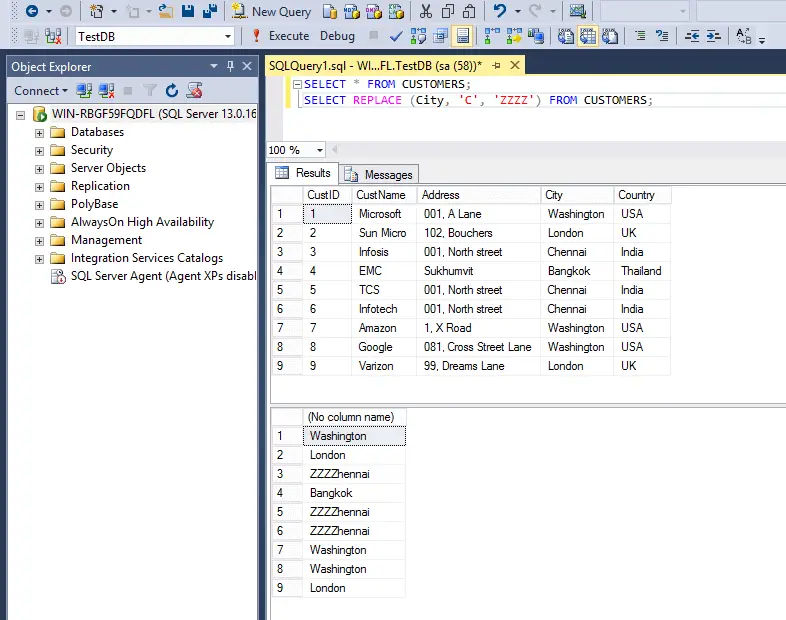This screenshot has width=786, height=620.
Task: Open toolbar overflow options arrow
Action: [x=762, y=40]
